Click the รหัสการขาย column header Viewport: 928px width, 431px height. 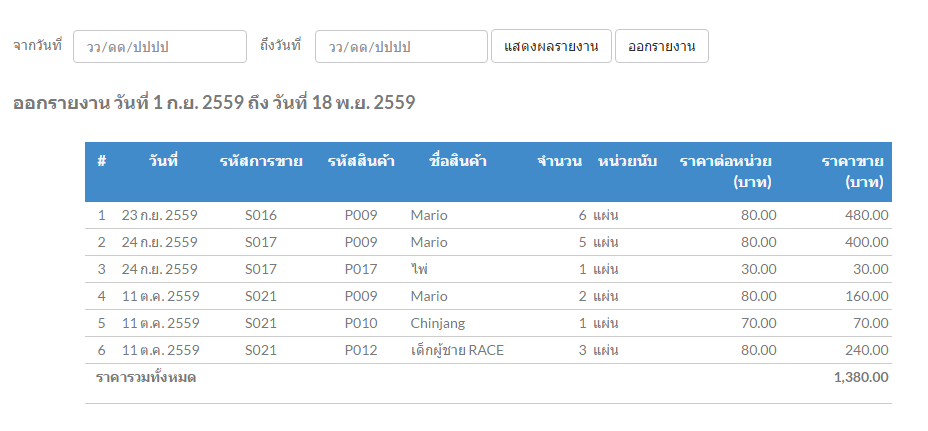click(261, 161)
